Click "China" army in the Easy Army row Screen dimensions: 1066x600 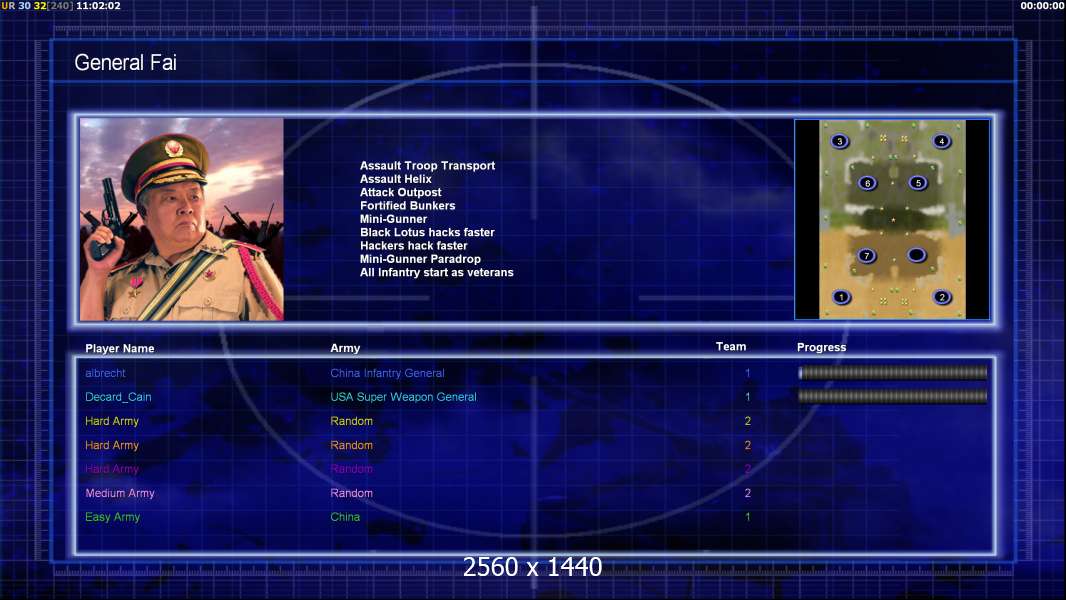[x=345, y=517]
